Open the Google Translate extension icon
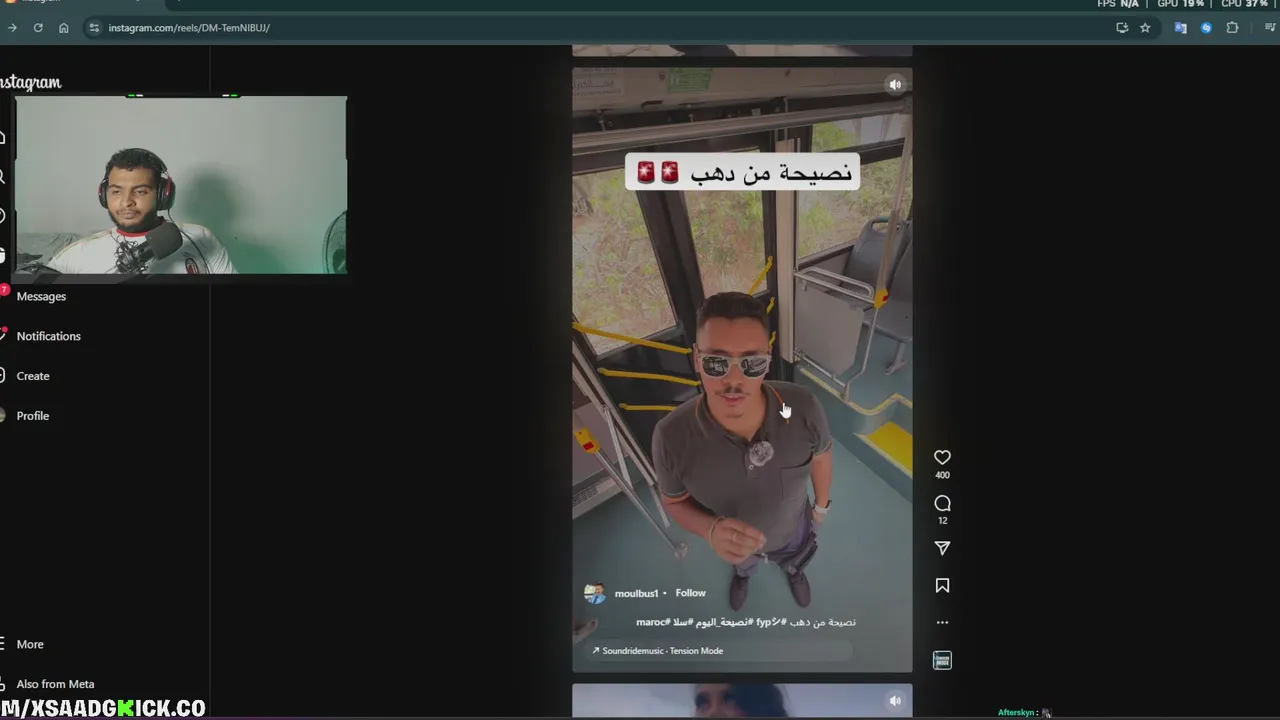 [1180, 28]
